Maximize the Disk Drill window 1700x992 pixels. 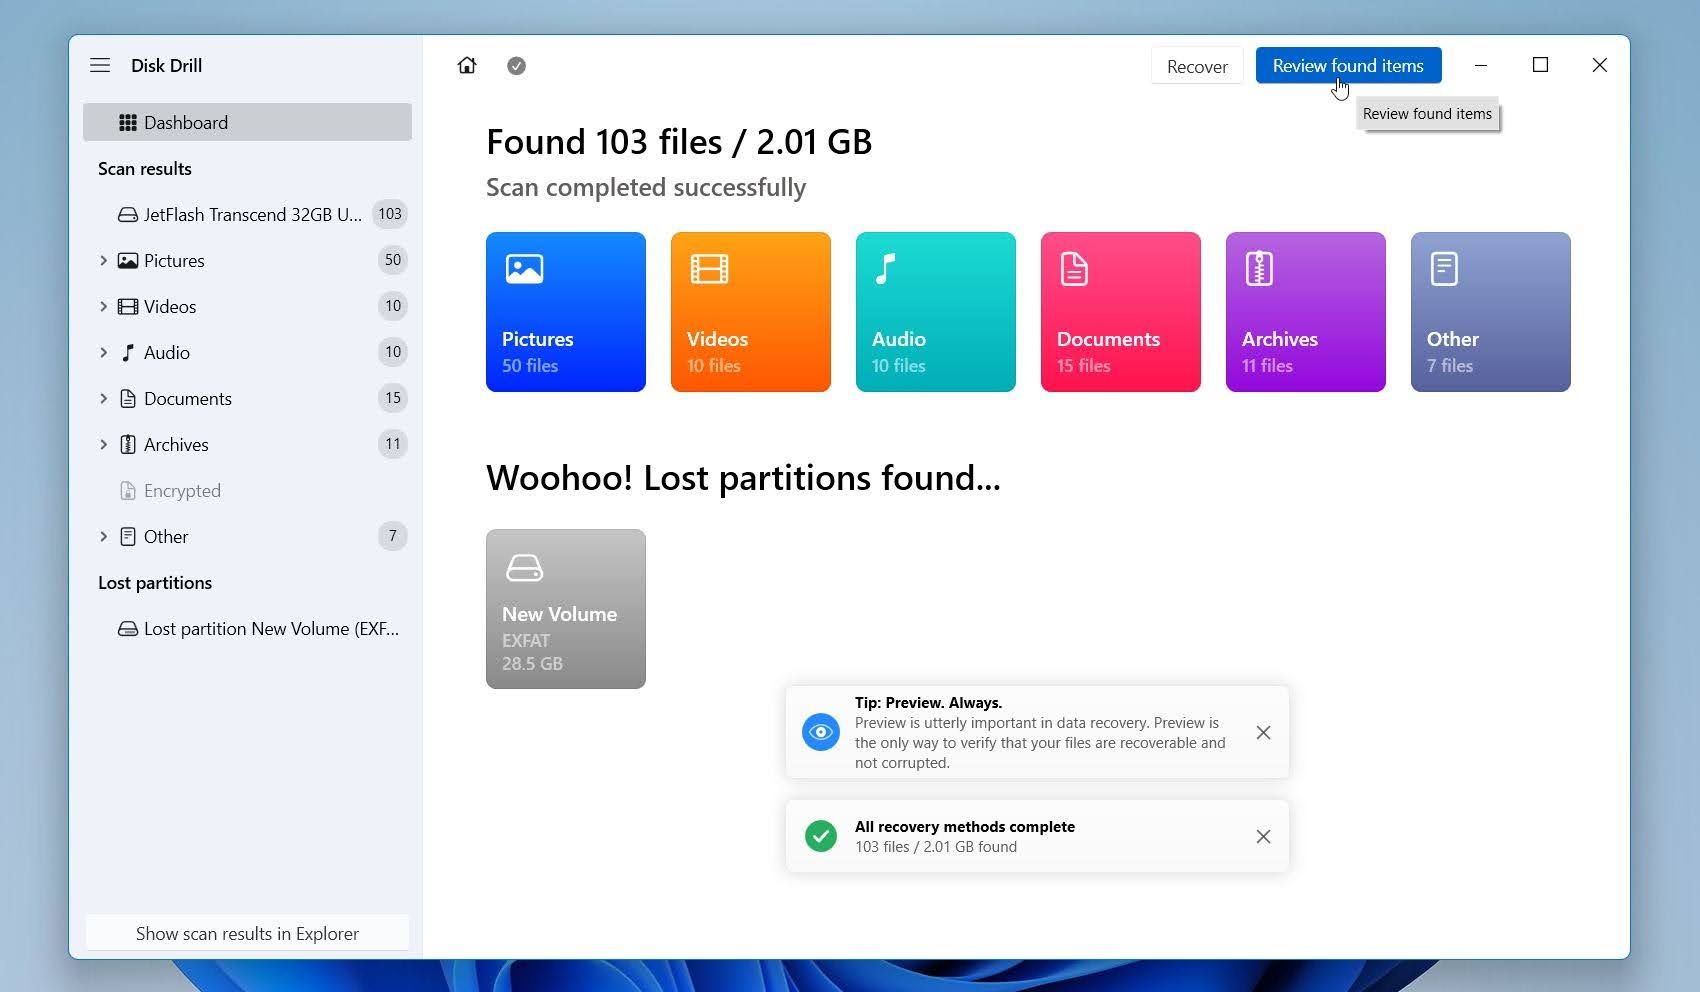coord(1540,65)
